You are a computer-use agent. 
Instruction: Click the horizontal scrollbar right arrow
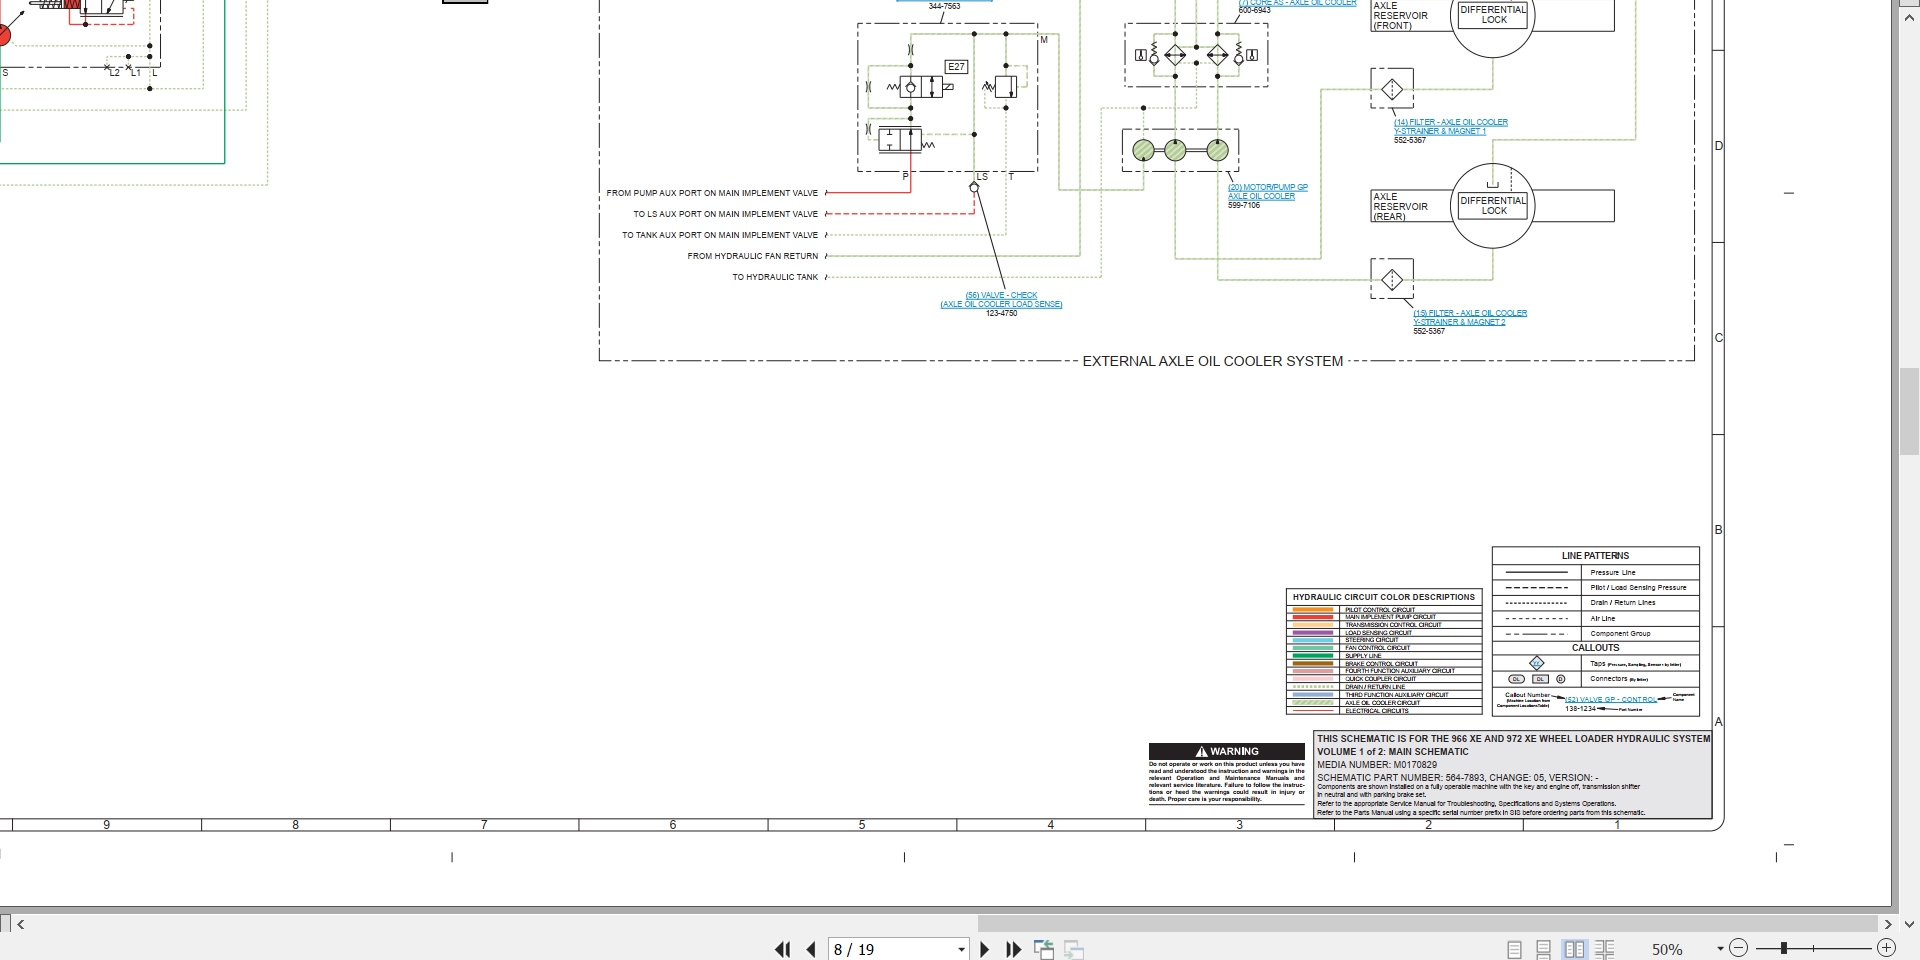click(x=1888, y=924)
